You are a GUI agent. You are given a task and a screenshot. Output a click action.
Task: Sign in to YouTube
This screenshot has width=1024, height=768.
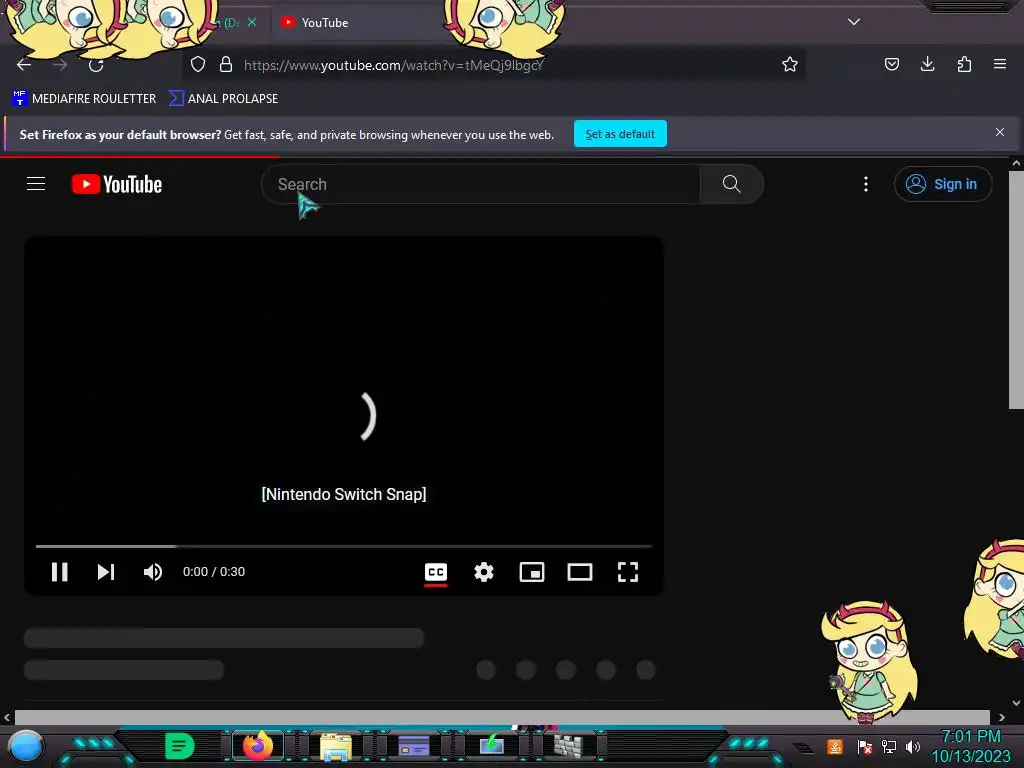tap(943, 184)
